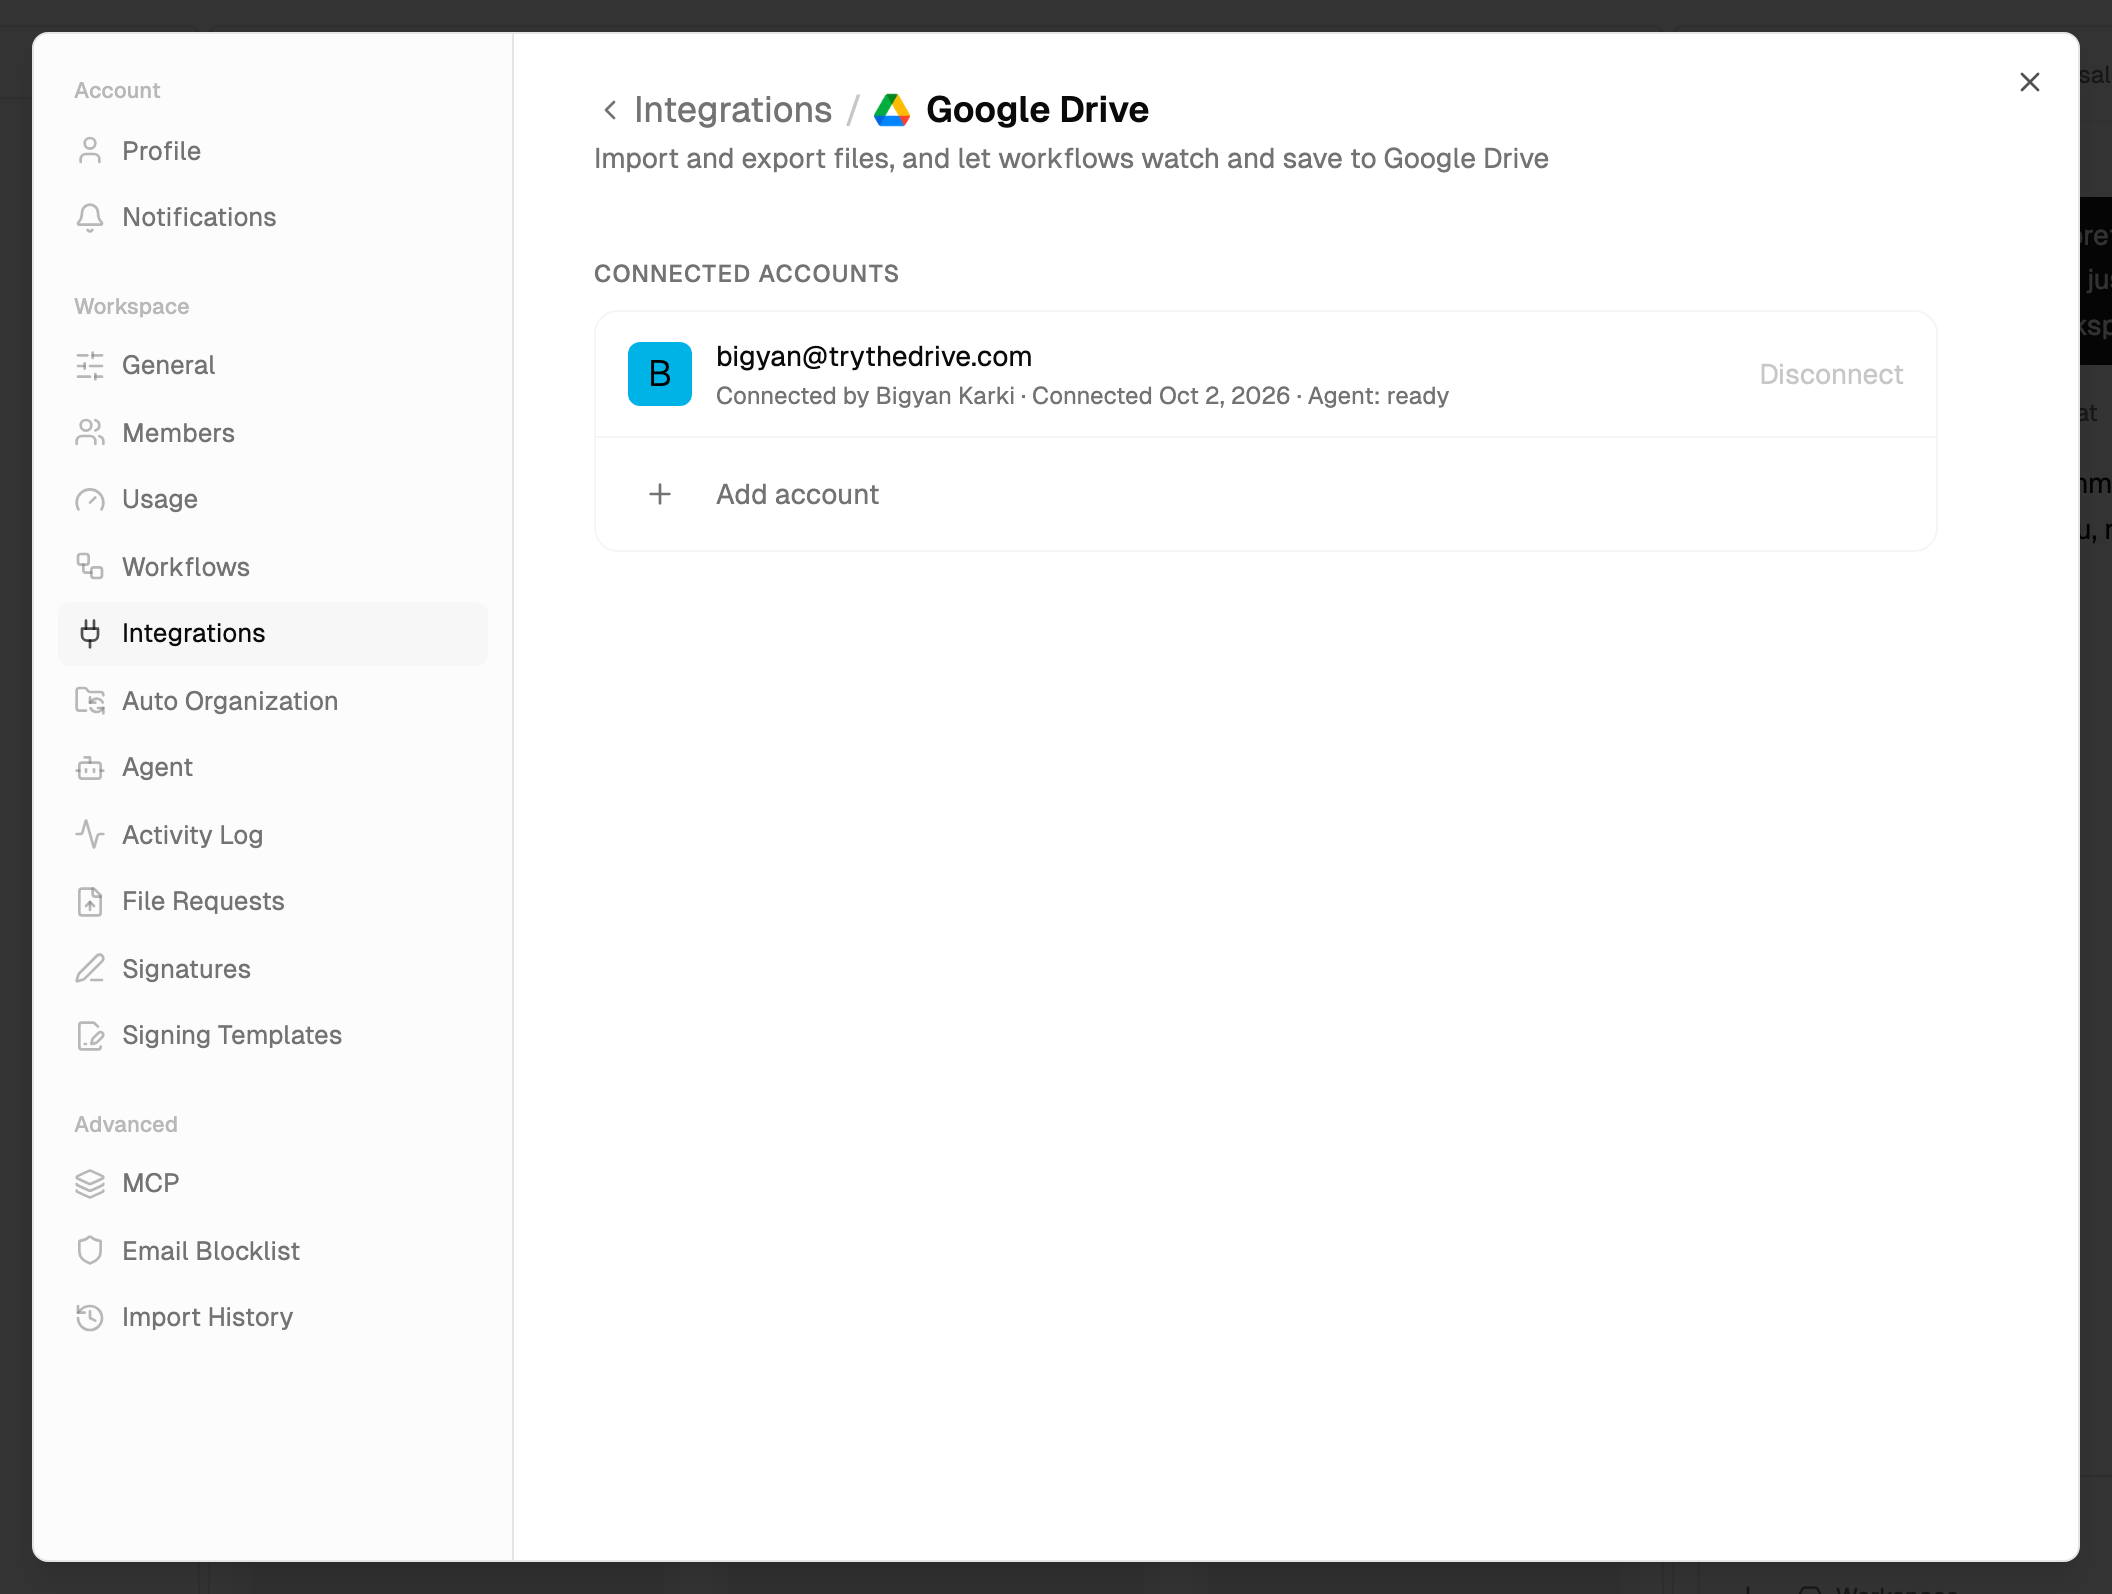The image size is (2112, 1594).
Task: Select the Integrations sidebar item
Action: [x=272, y=633]
